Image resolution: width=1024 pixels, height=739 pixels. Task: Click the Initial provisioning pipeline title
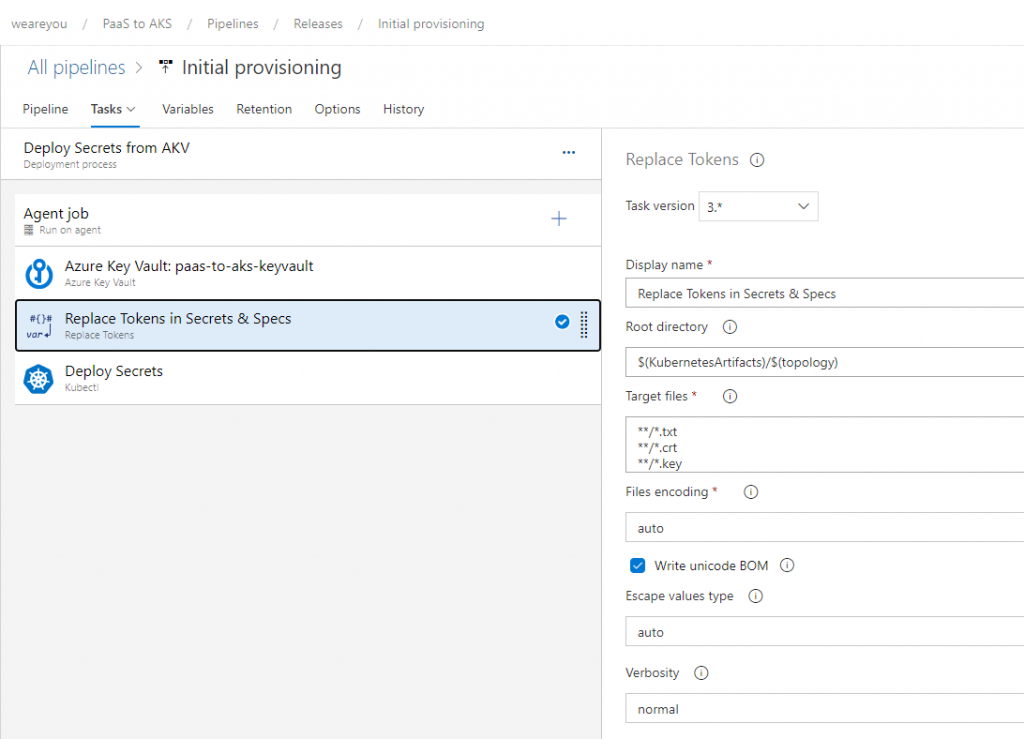tap(261, 67)
